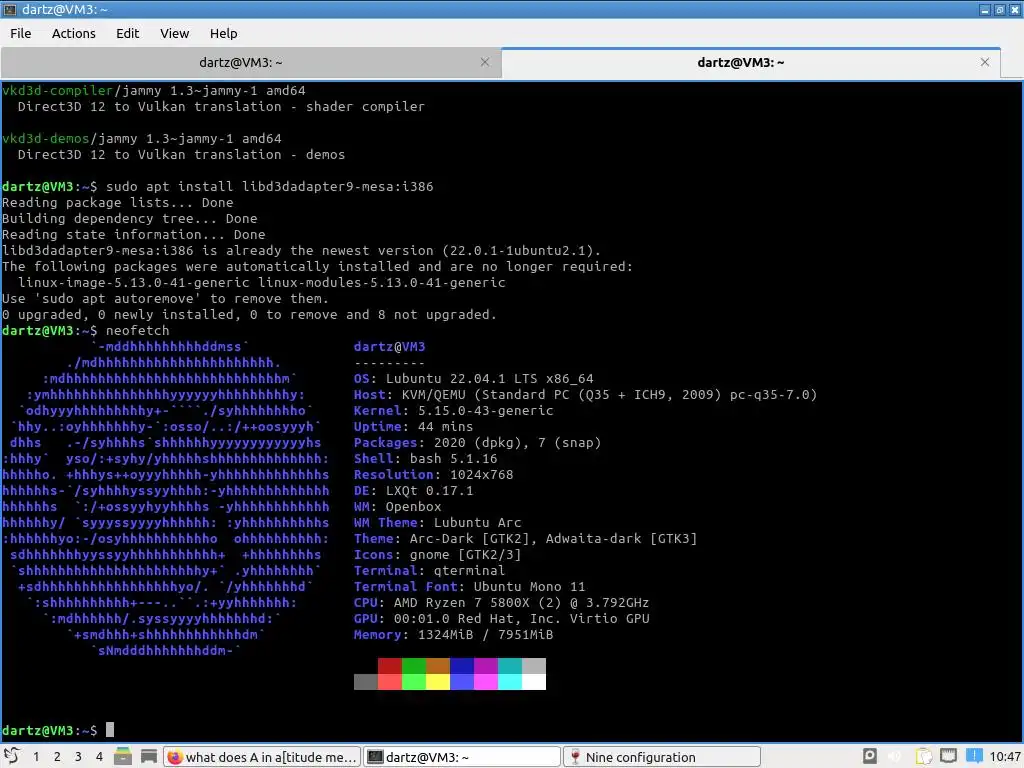This screenshot has width=1024, height=768.
Task: Click the 'Shell: bash 5.1.16' line
Action: tap(425, 458)
